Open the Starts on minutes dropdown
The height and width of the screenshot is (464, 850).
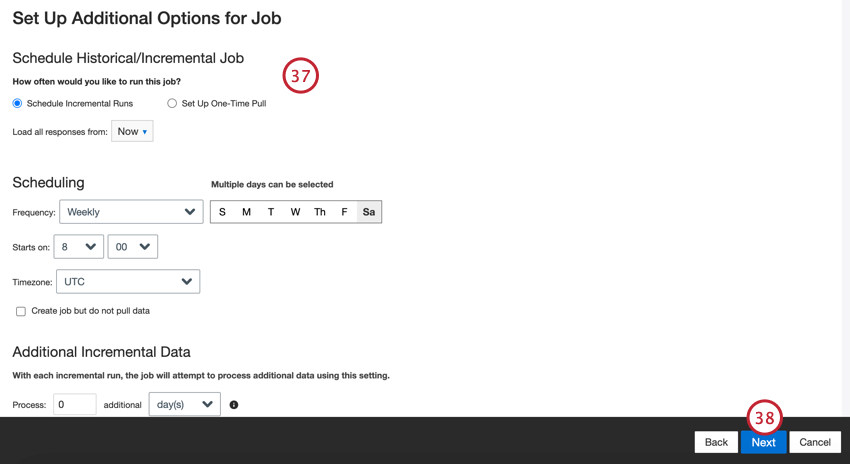pos(133,247)
